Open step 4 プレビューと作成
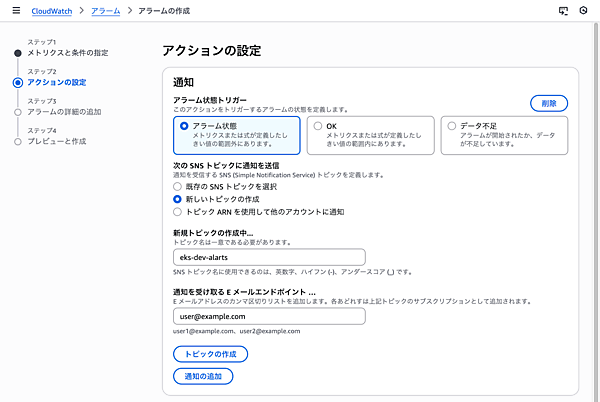 (x=56, y=142)
